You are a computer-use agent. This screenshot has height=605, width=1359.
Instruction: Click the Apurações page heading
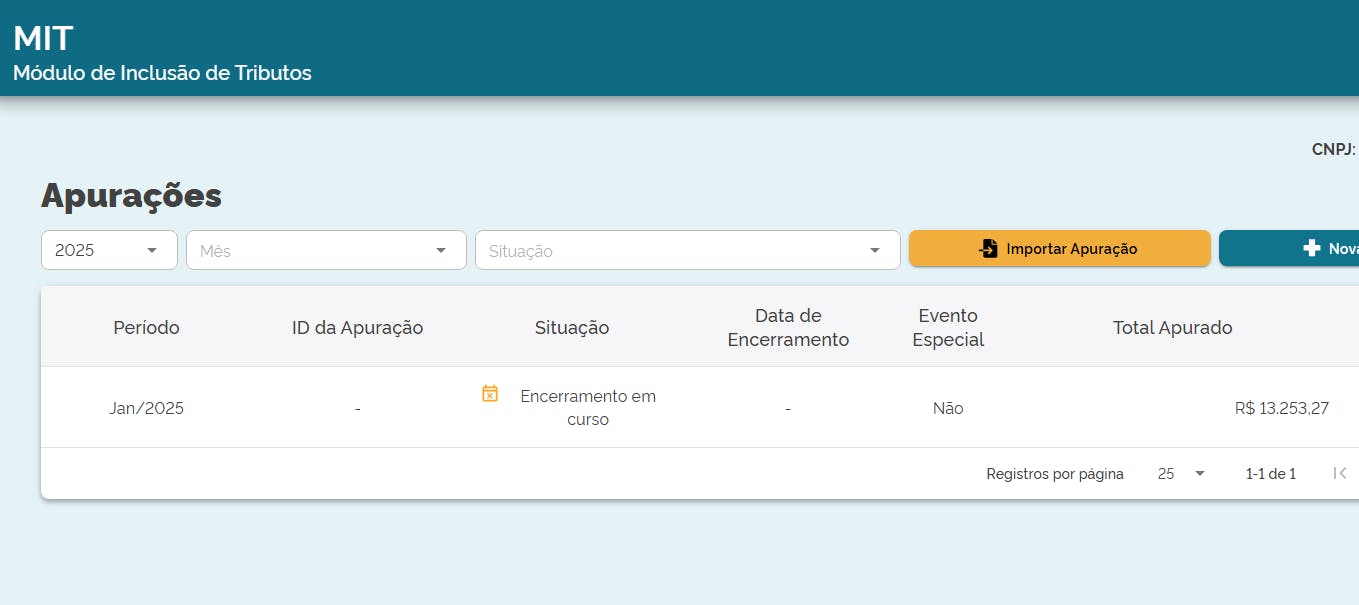[131, 195]
